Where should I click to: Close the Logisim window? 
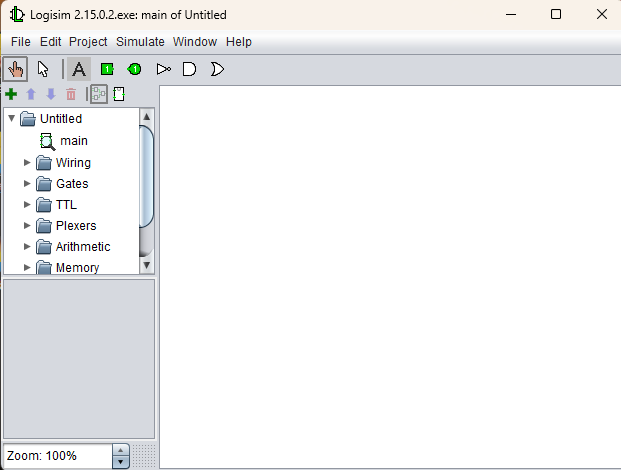coord(602,15)
